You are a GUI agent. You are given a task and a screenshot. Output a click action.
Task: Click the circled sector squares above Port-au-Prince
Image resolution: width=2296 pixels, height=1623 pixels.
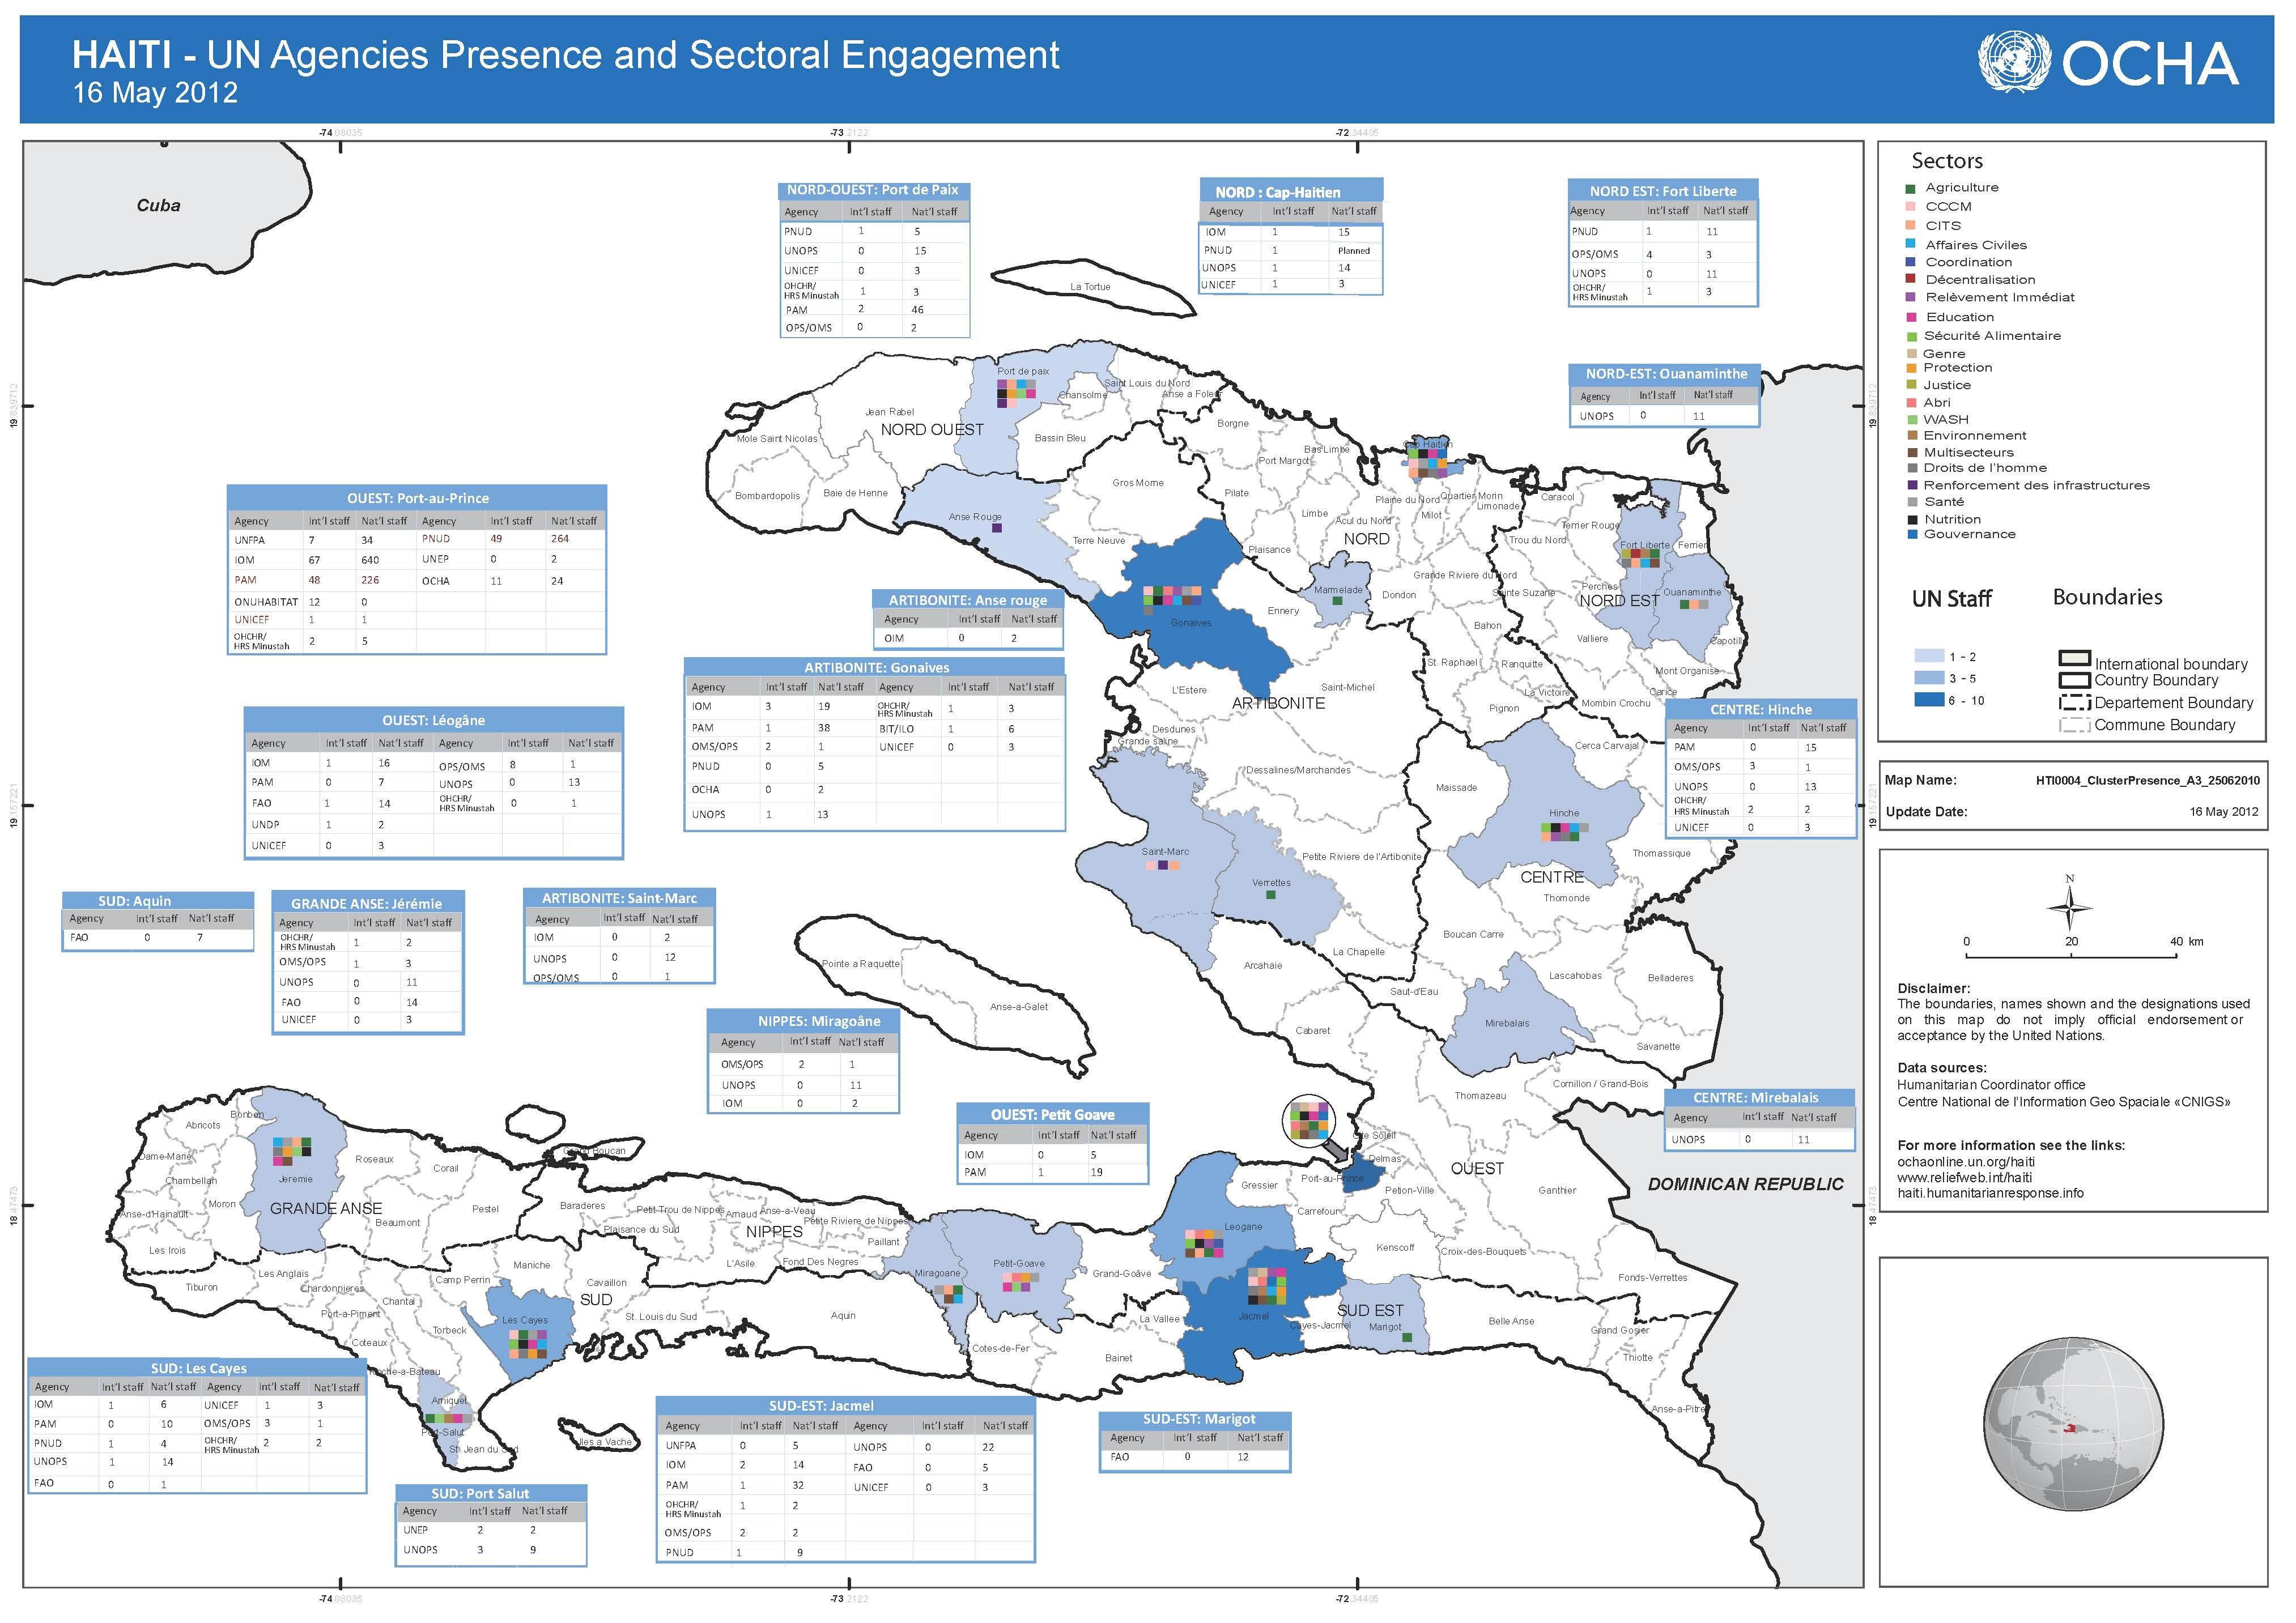(1309, 1120)
